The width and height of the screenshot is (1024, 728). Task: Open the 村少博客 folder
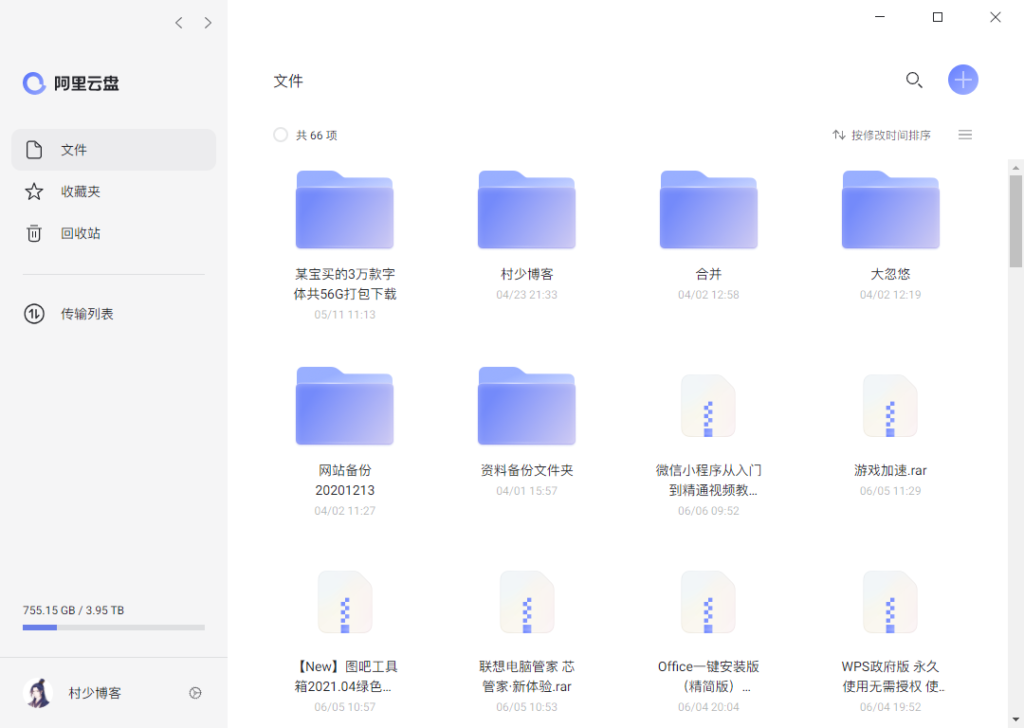click(x=526, y=210)
